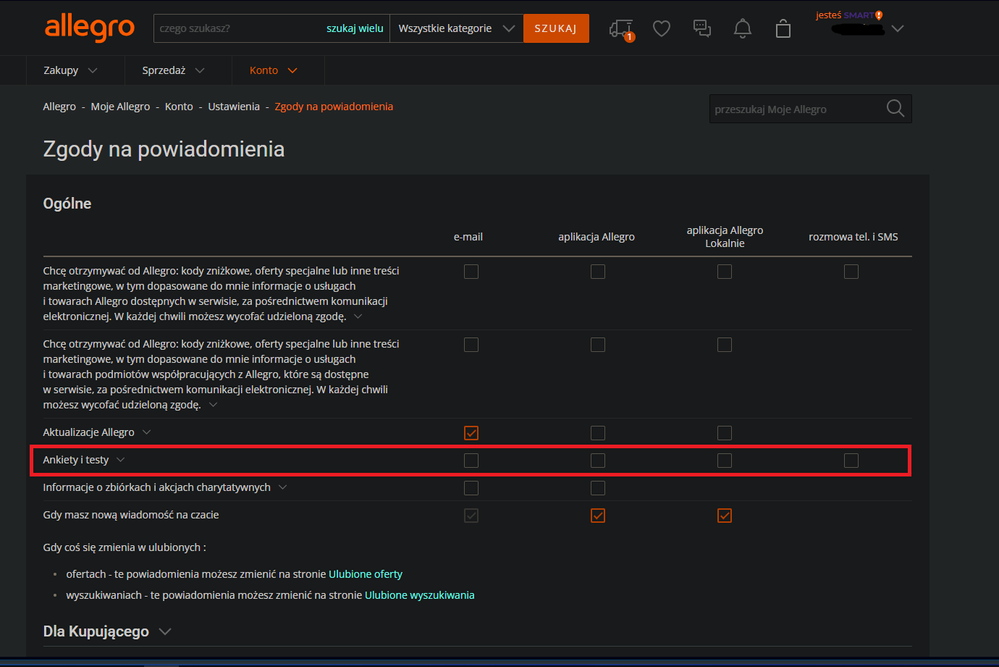
Task: Open favorites heart icon
Action: [661, 28]
